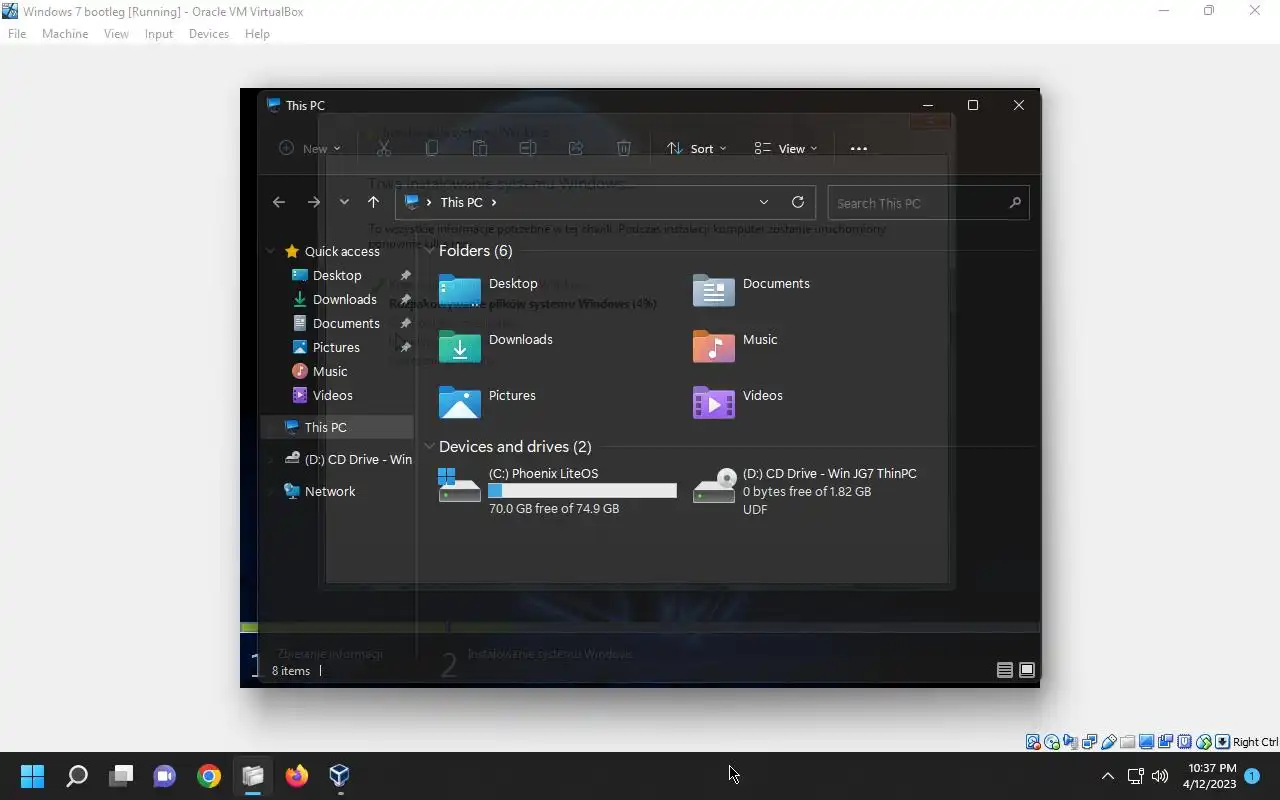Open the New dropdown button

(x=310, y=148)
